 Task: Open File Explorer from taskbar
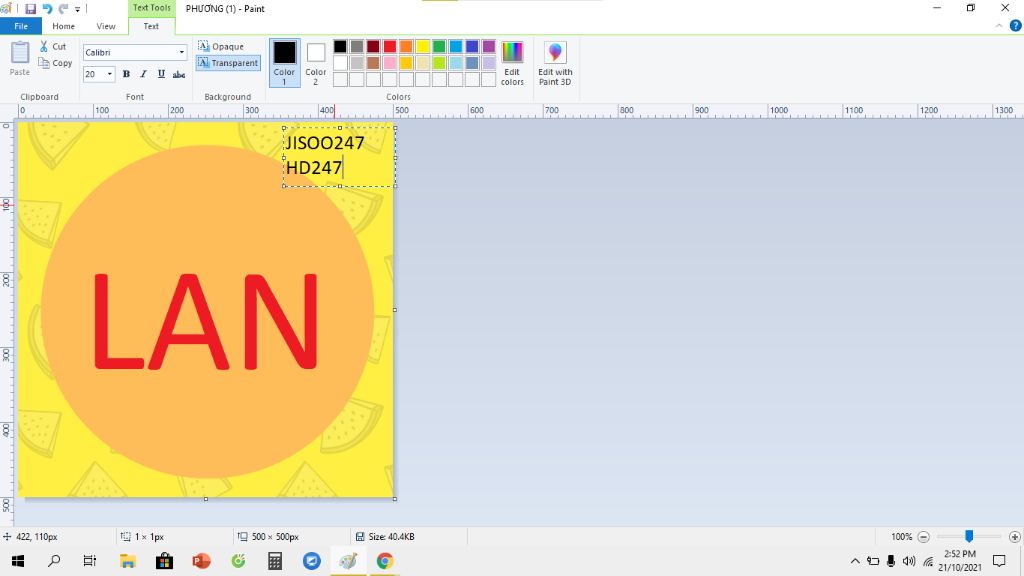[127, 561]
